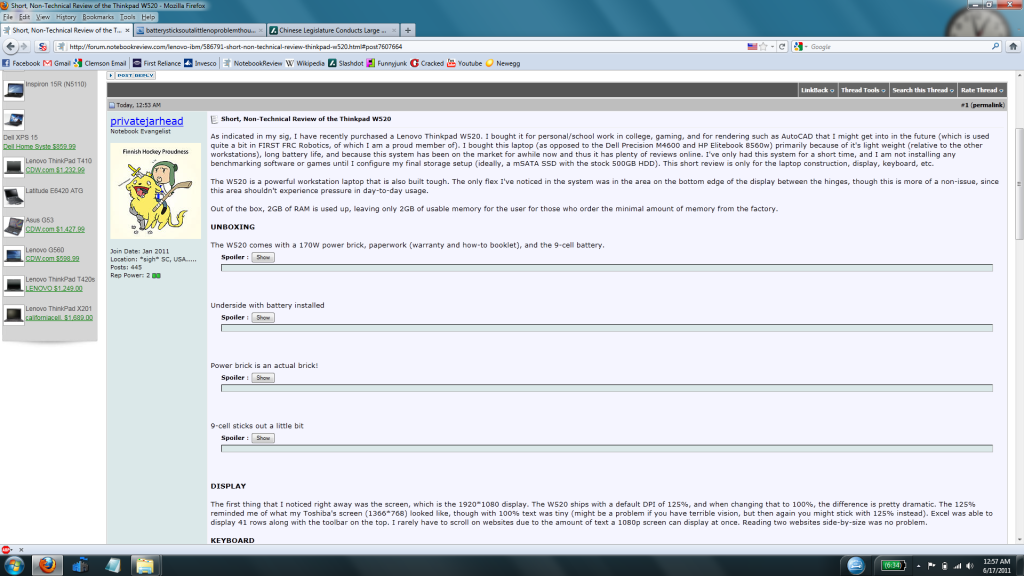Bookmark this page with the star icon
This screenshot has width=1024, height=576.
coord(763,46)
